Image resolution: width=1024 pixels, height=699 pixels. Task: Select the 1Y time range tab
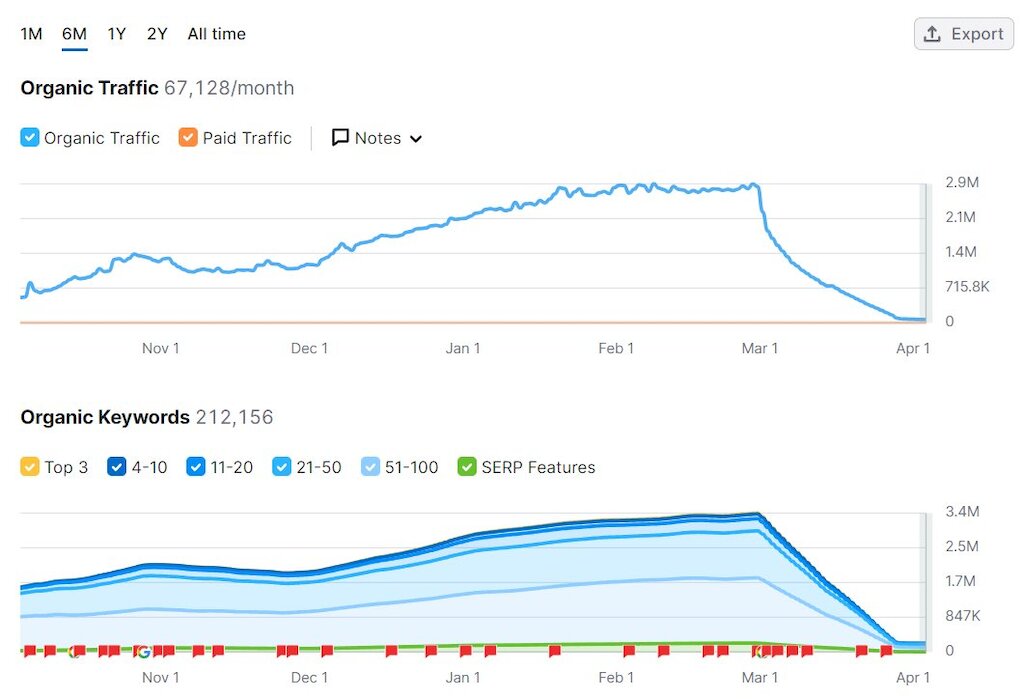click(x=117, y=34)
